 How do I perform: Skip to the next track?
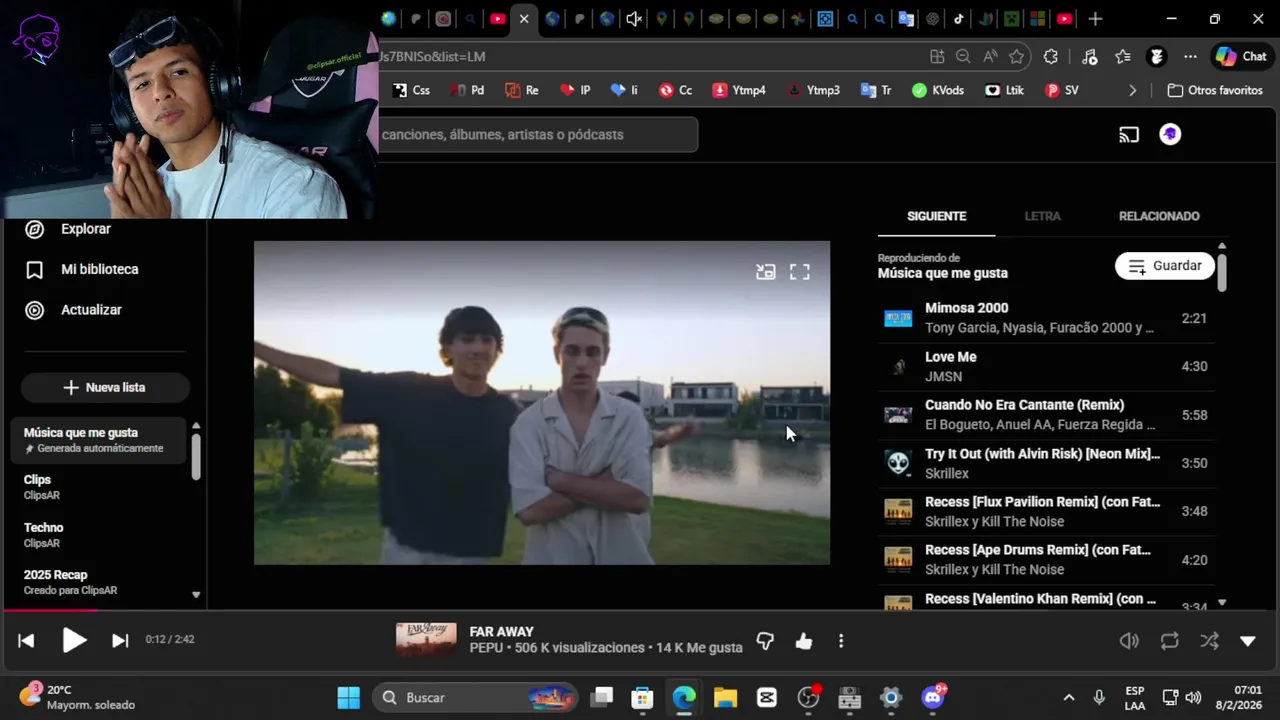120,640
